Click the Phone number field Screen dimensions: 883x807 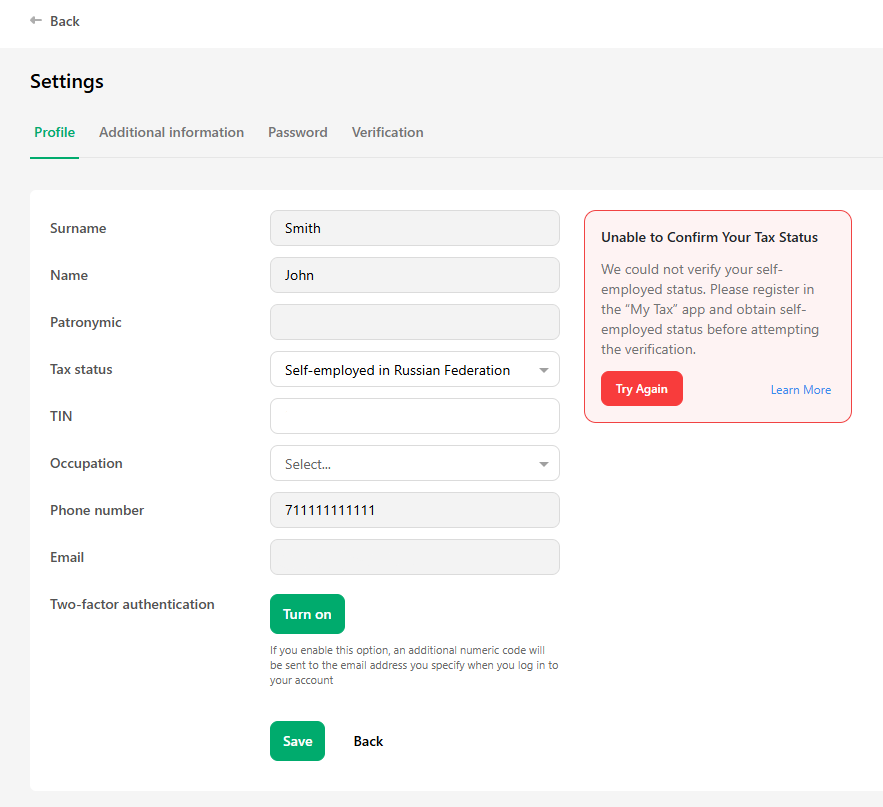click(415, 510)
